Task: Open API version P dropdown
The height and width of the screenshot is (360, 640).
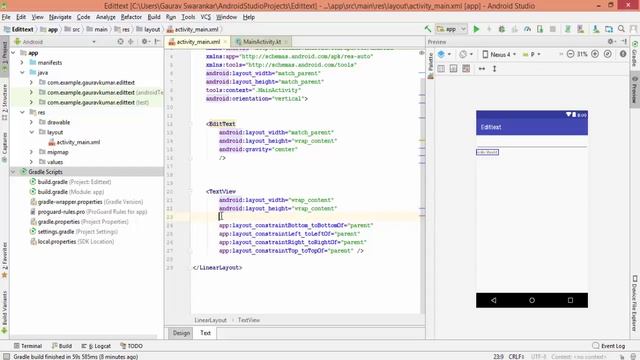Action: point(532,54)
